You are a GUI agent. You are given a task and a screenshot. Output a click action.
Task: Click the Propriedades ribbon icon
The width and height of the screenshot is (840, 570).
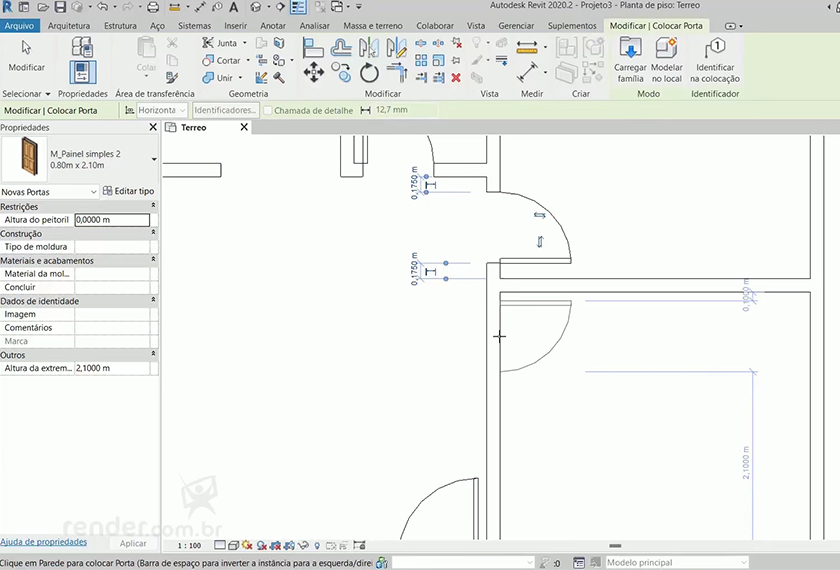(82, 72)
